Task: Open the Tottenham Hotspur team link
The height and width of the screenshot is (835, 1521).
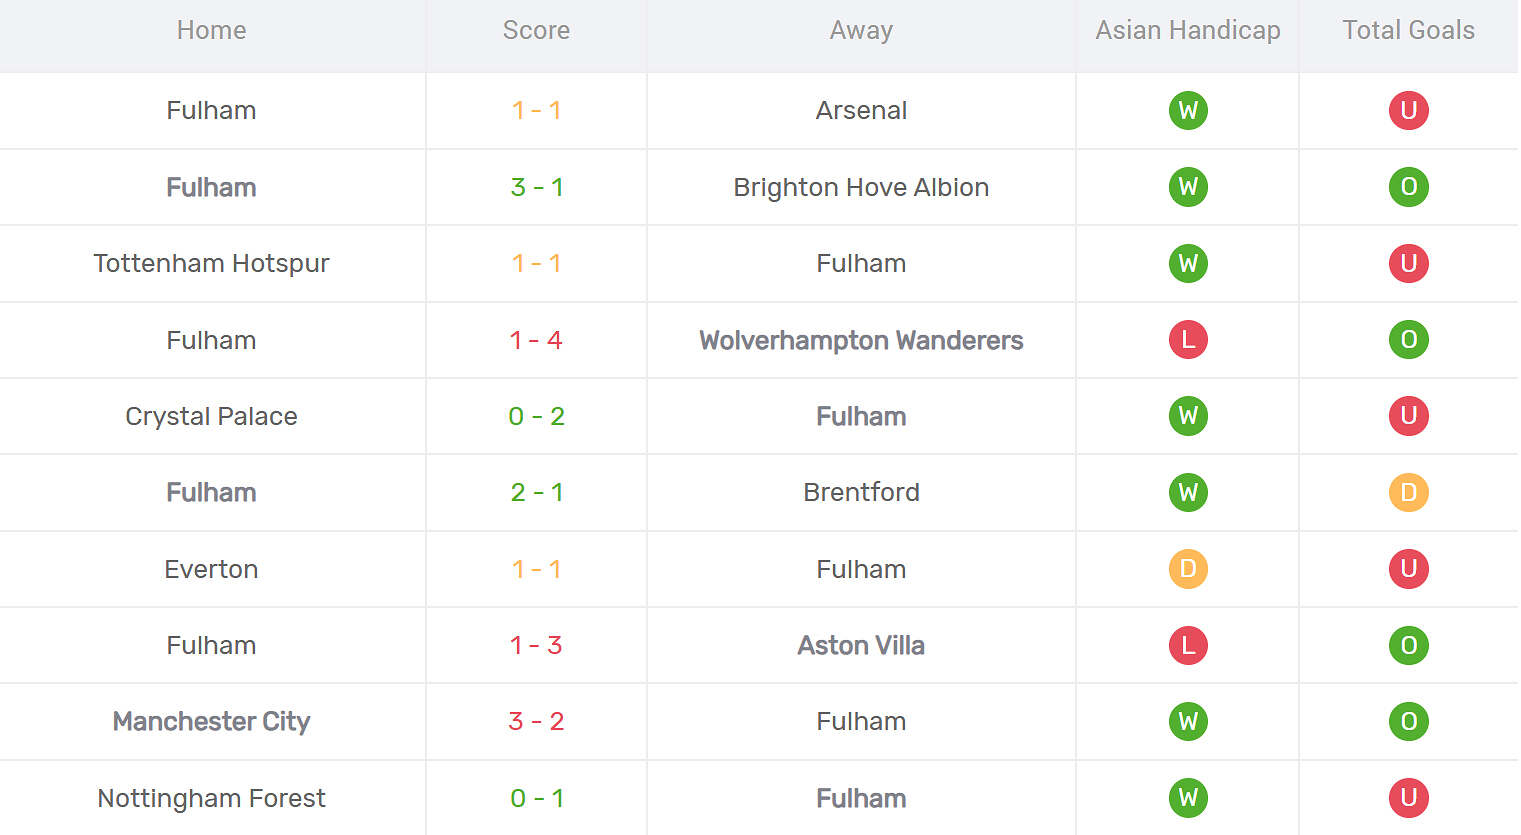Action: point(211,263)
